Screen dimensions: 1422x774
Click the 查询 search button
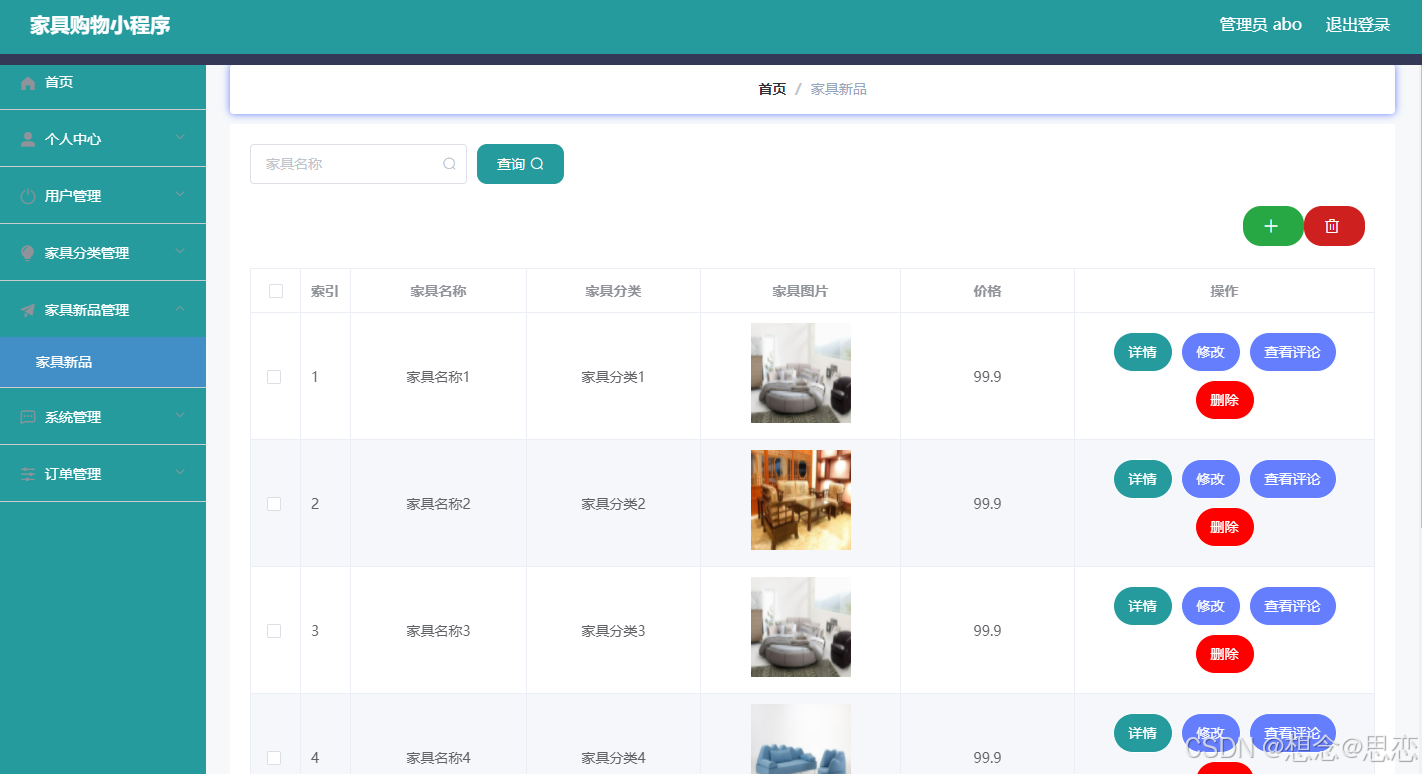[x=520, y=164]
